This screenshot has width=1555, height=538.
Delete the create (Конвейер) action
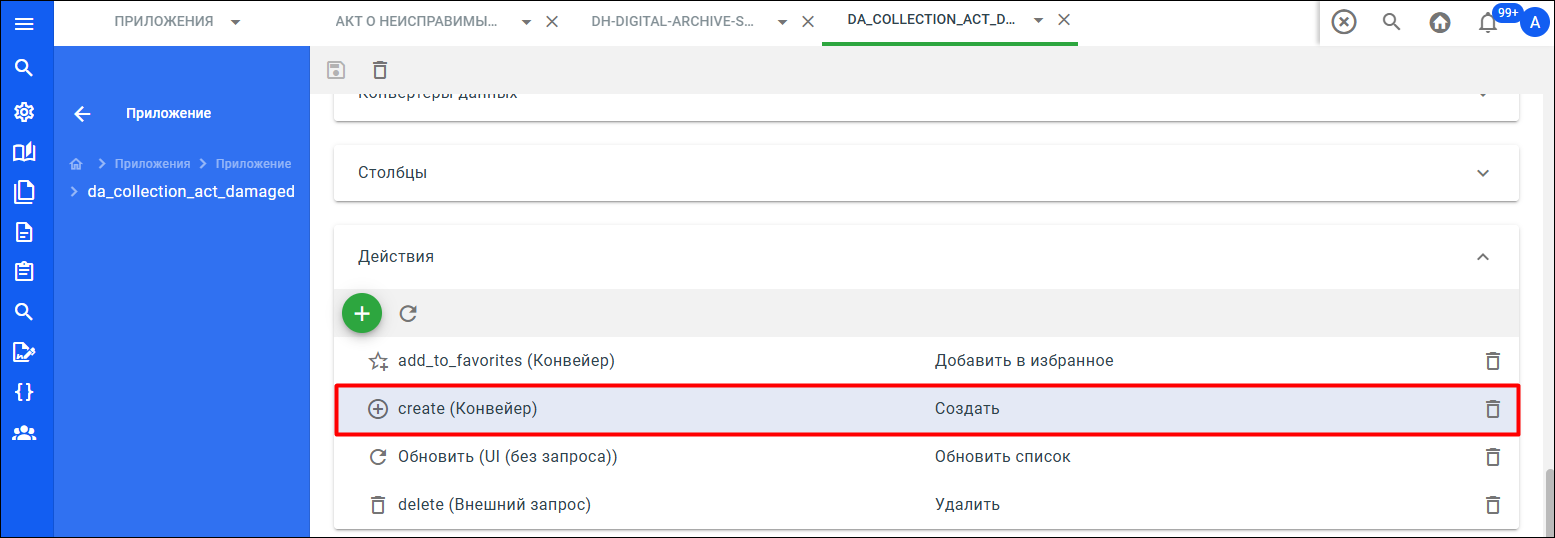click(1493, 409)
